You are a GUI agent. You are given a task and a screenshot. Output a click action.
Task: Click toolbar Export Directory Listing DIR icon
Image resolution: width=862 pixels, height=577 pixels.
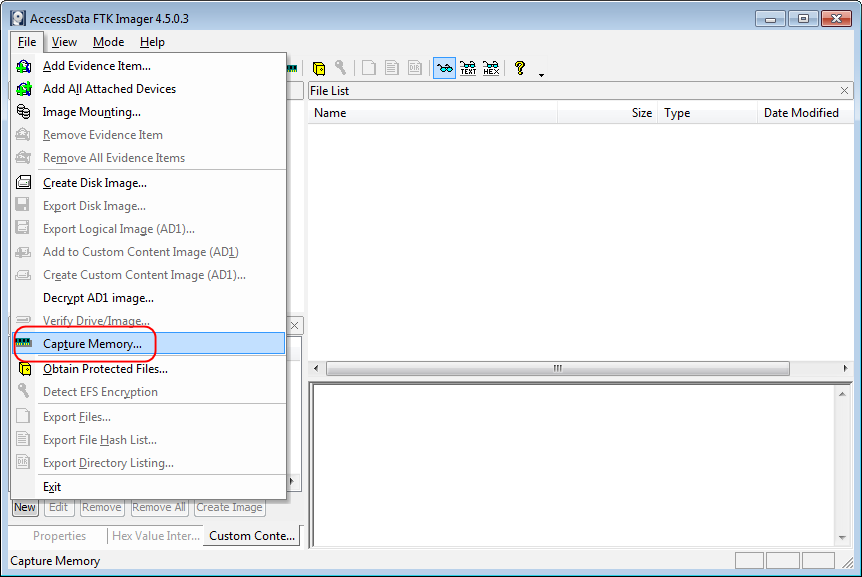click(x=415, y=68)
